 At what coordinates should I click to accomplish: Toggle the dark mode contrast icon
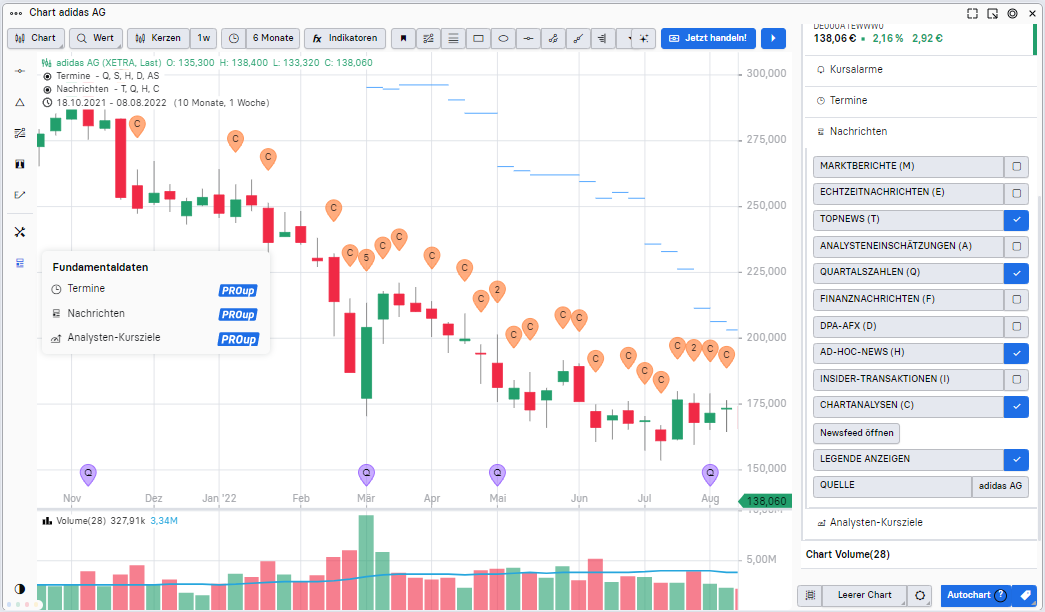coord(20,589)
